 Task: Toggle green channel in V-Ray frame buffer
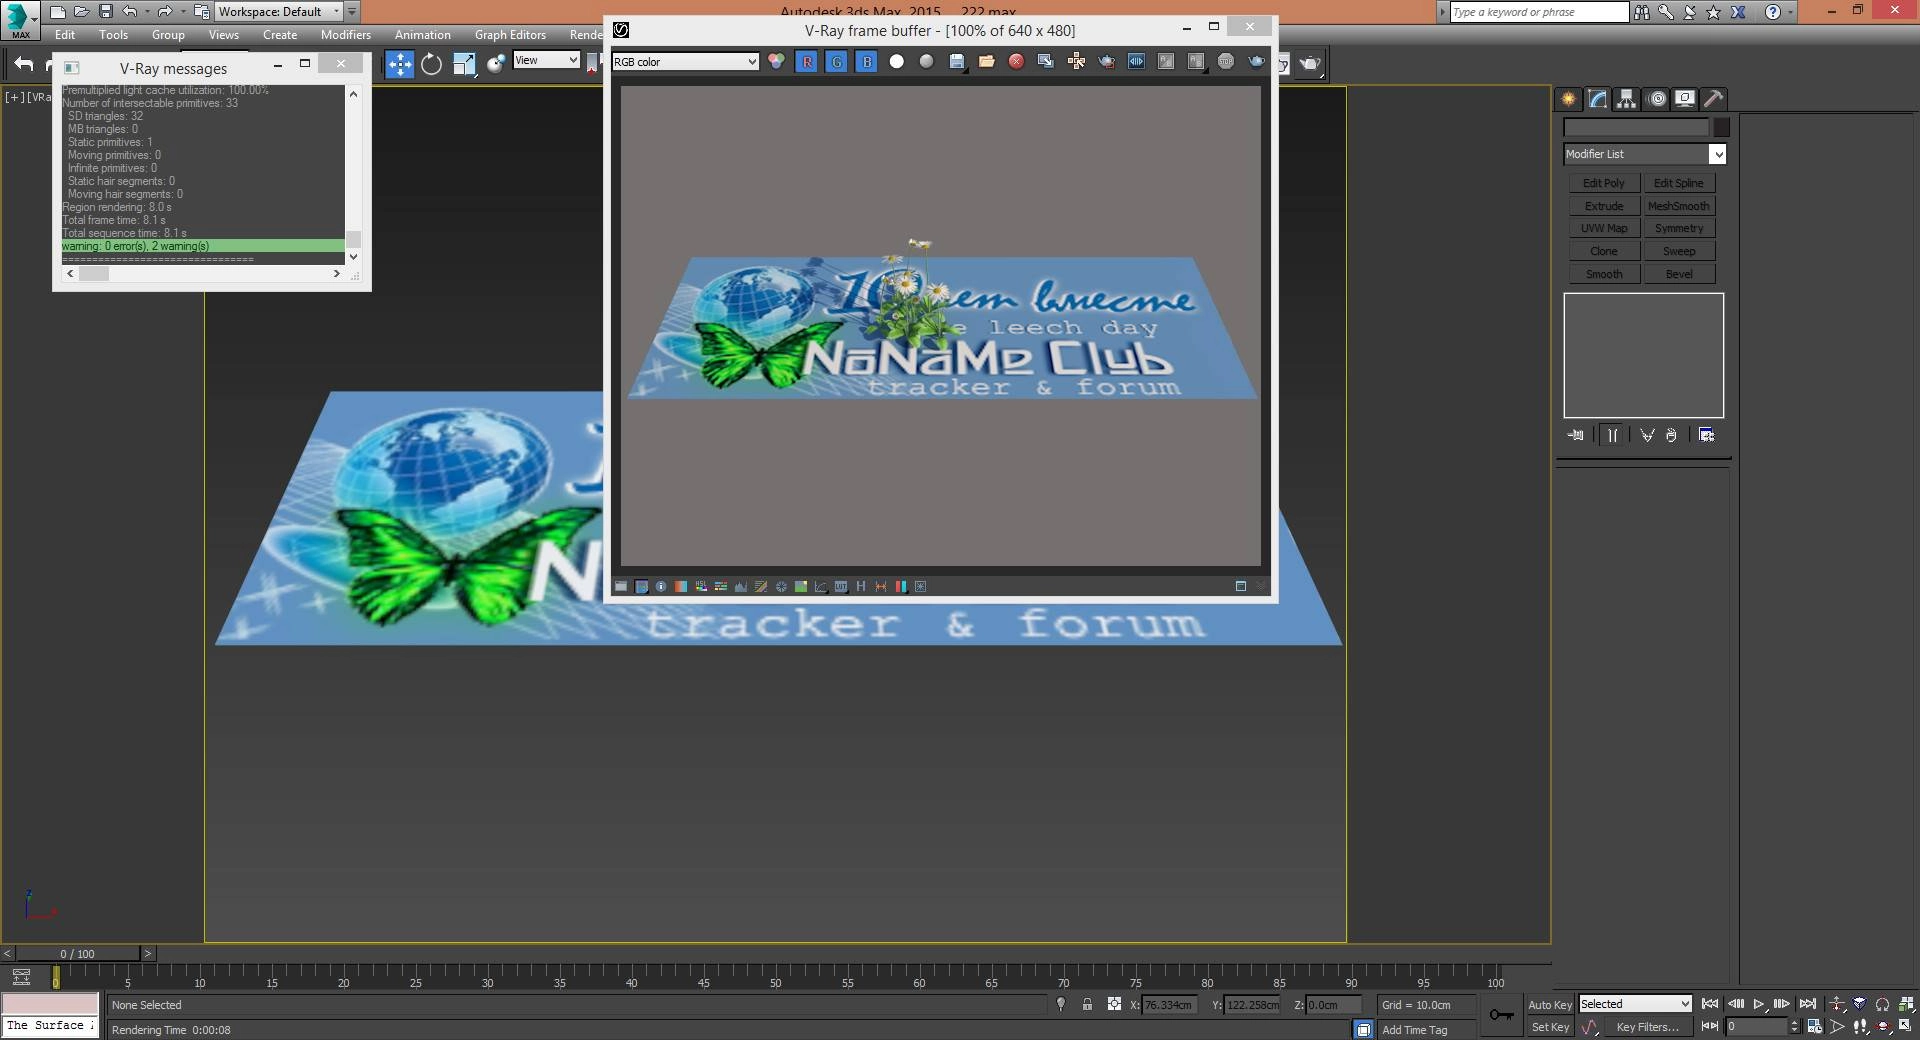pyautogui.click(x=837, y=62)
